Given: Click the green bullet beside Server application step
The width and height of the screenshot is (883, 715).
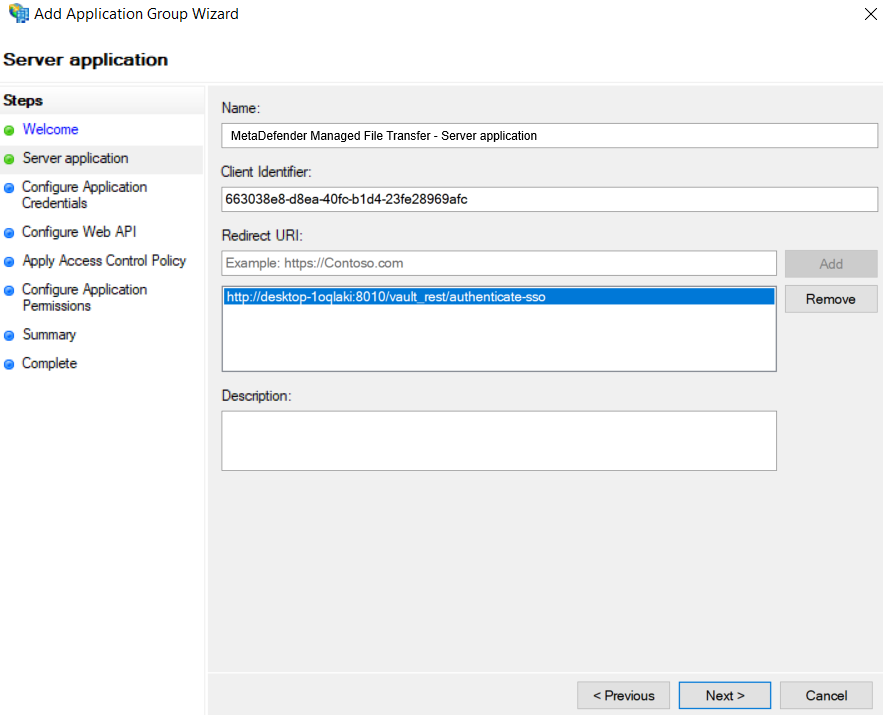Looking at the screenshot, I should click(9, 159).
